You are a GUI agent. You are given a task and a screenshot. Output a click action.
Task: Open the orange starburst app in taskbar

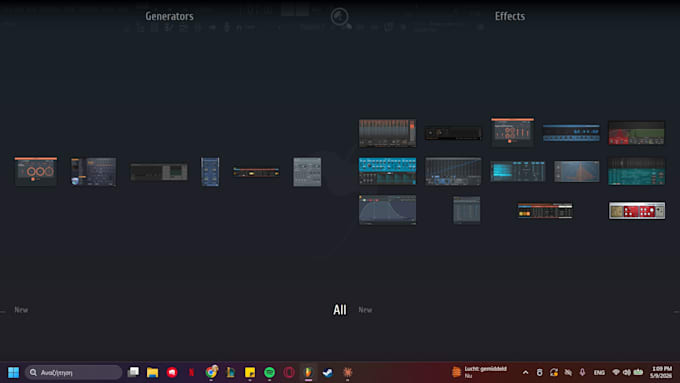347,372
